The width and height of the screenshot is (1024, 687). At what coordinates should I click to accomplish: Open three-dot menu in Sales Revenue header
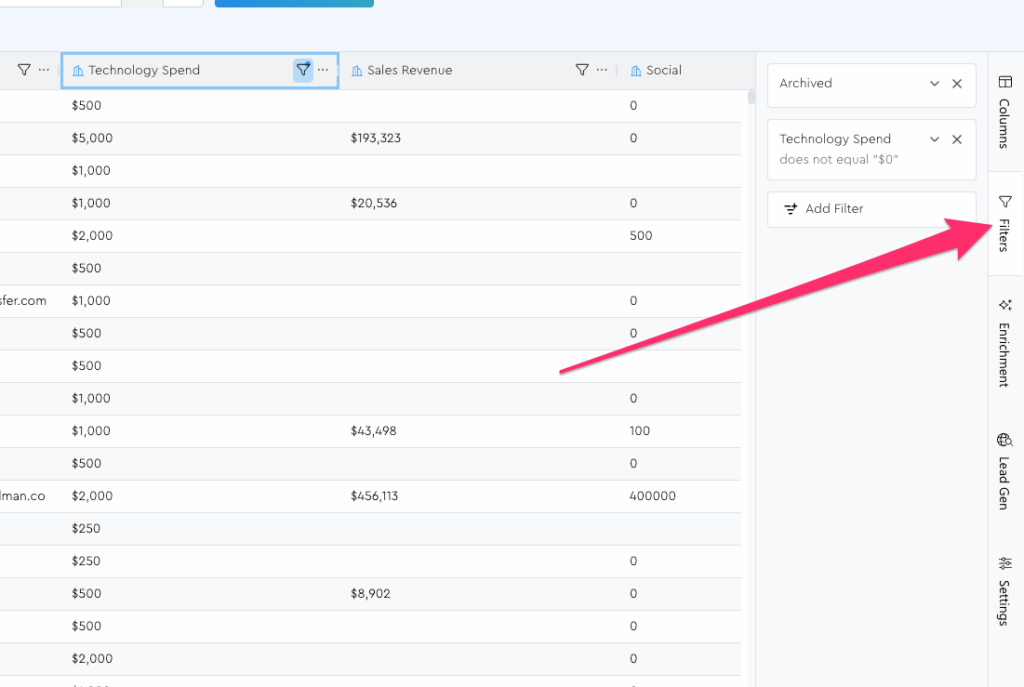[x=601, y=70]
